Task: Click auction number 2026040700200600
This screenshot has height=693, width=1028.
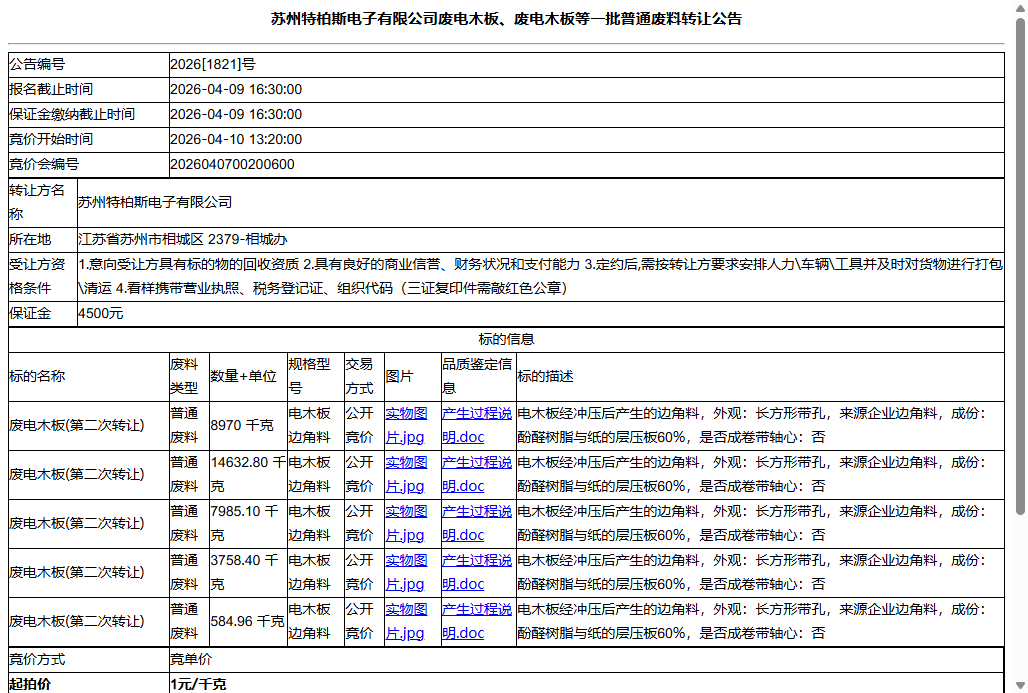Action: pos(232,165)
